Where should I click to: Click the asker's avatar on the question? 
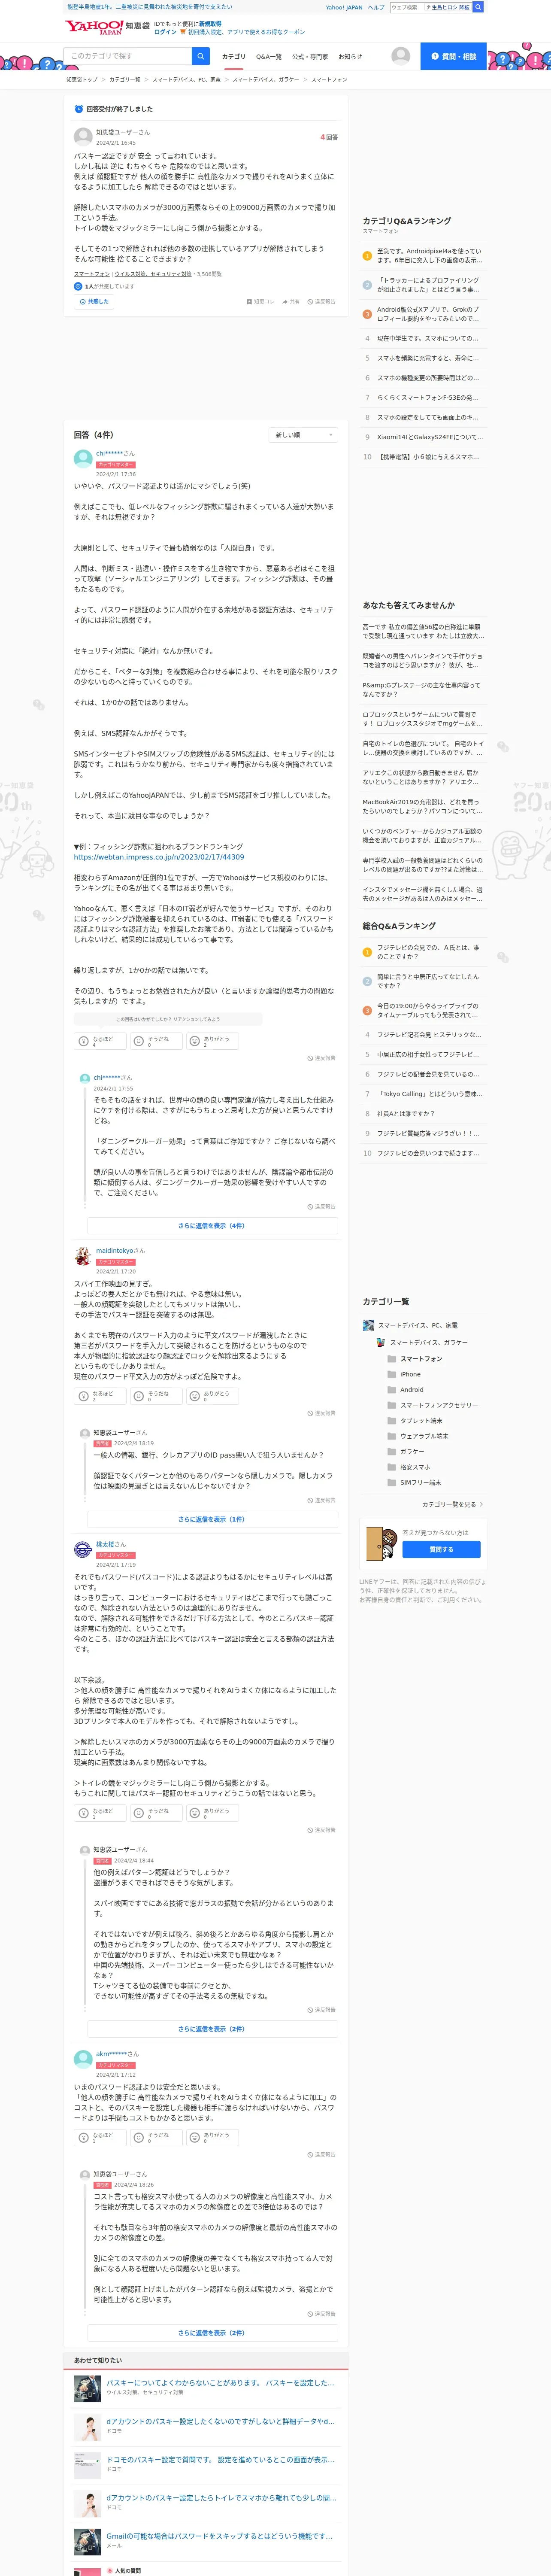click(83, 136)
